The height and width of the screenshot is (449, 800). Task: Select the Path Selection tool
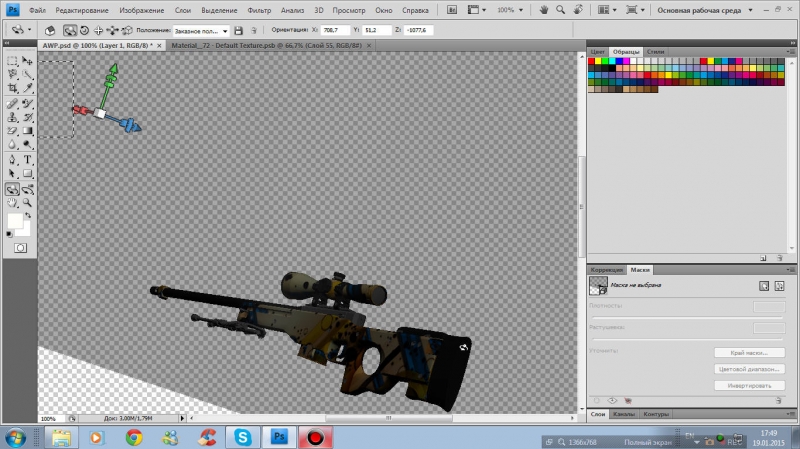coord(12,173)
